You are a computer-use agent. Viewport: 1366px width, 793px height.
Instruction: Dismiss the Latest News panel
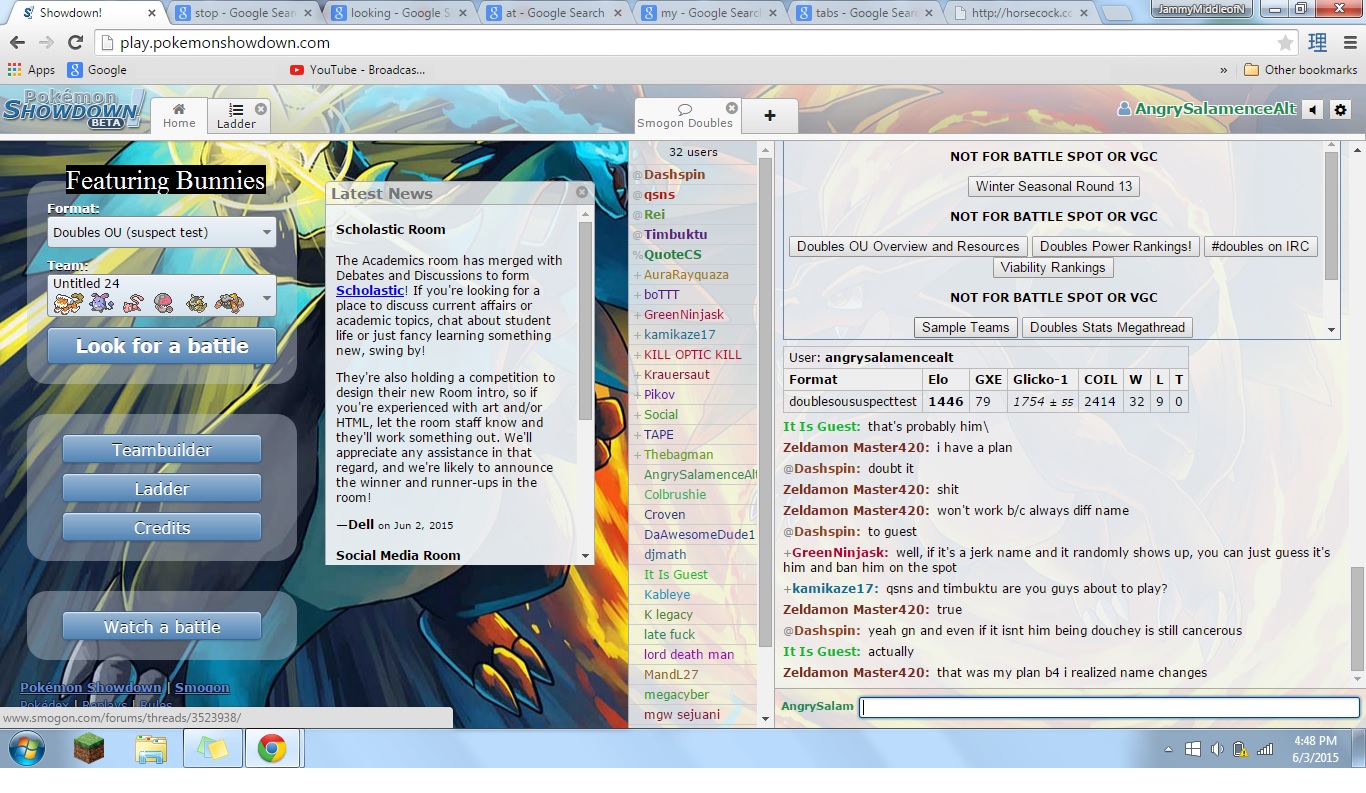(x=582, y=192)
